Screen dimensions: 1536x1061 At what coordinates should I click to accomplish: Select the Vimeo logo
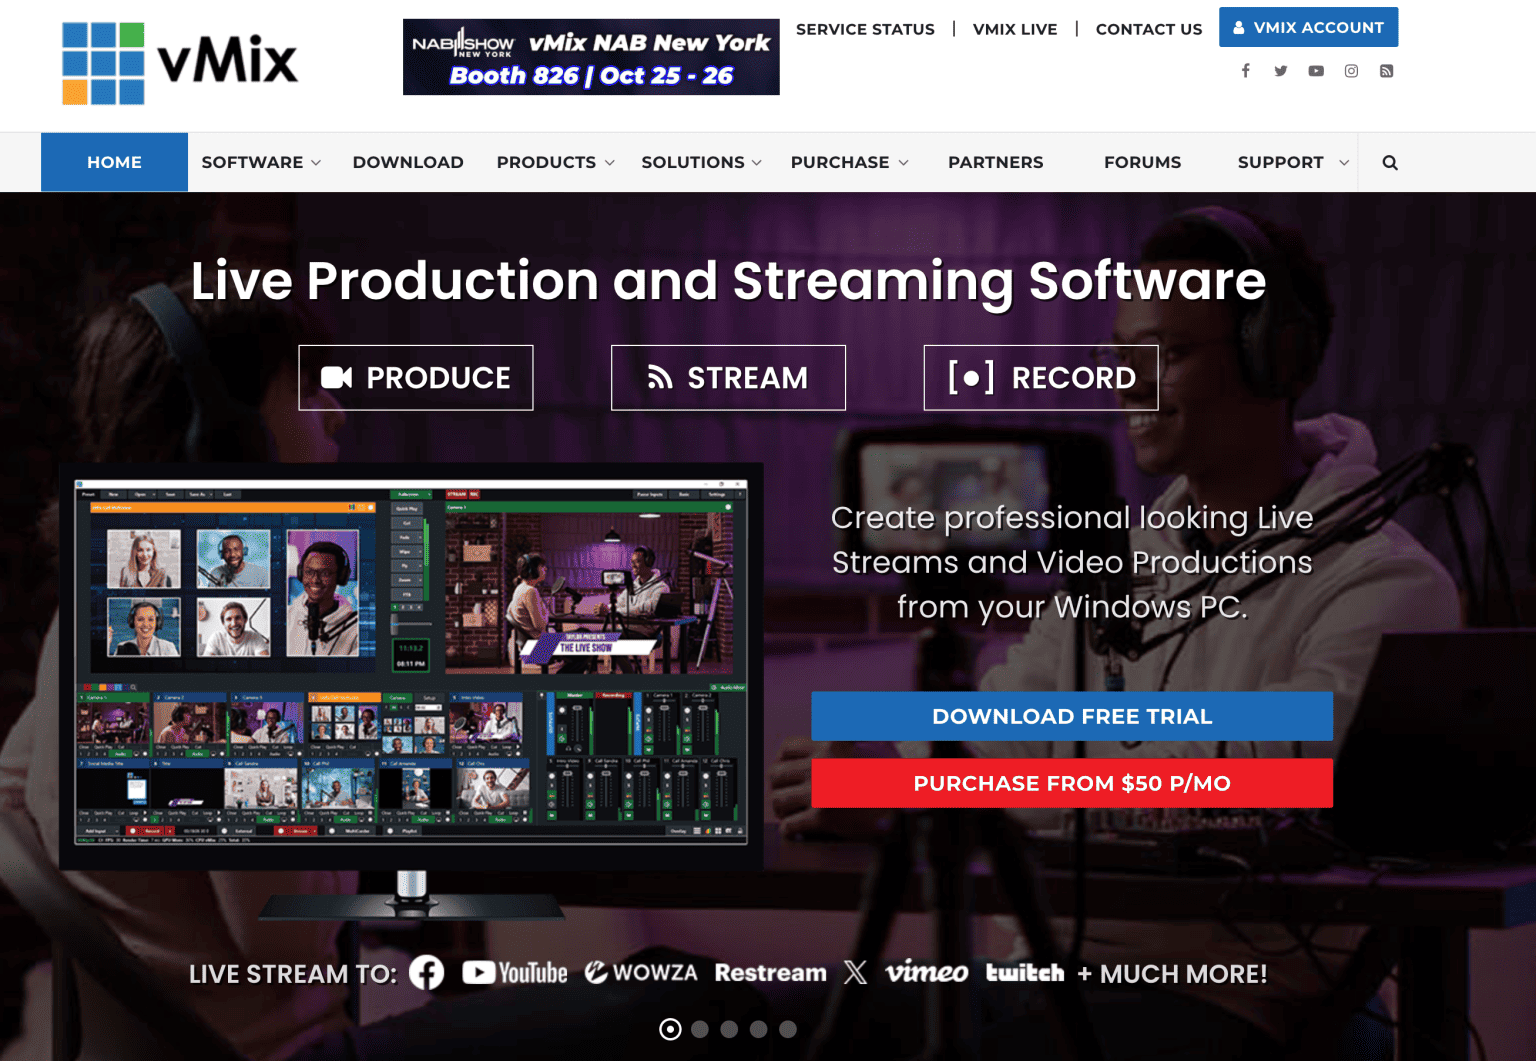click(x=927, y=972)
